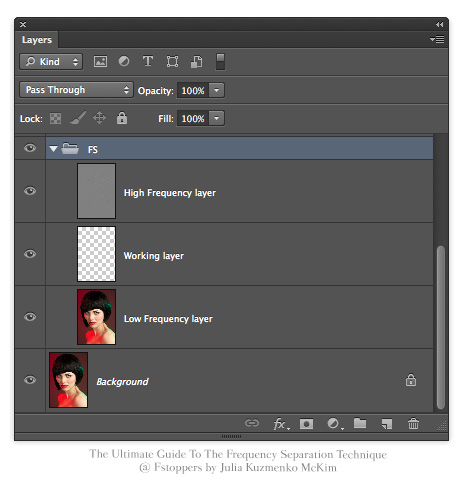
Task: Open the Pass Through blend mode dropdown
Action: 76,90
